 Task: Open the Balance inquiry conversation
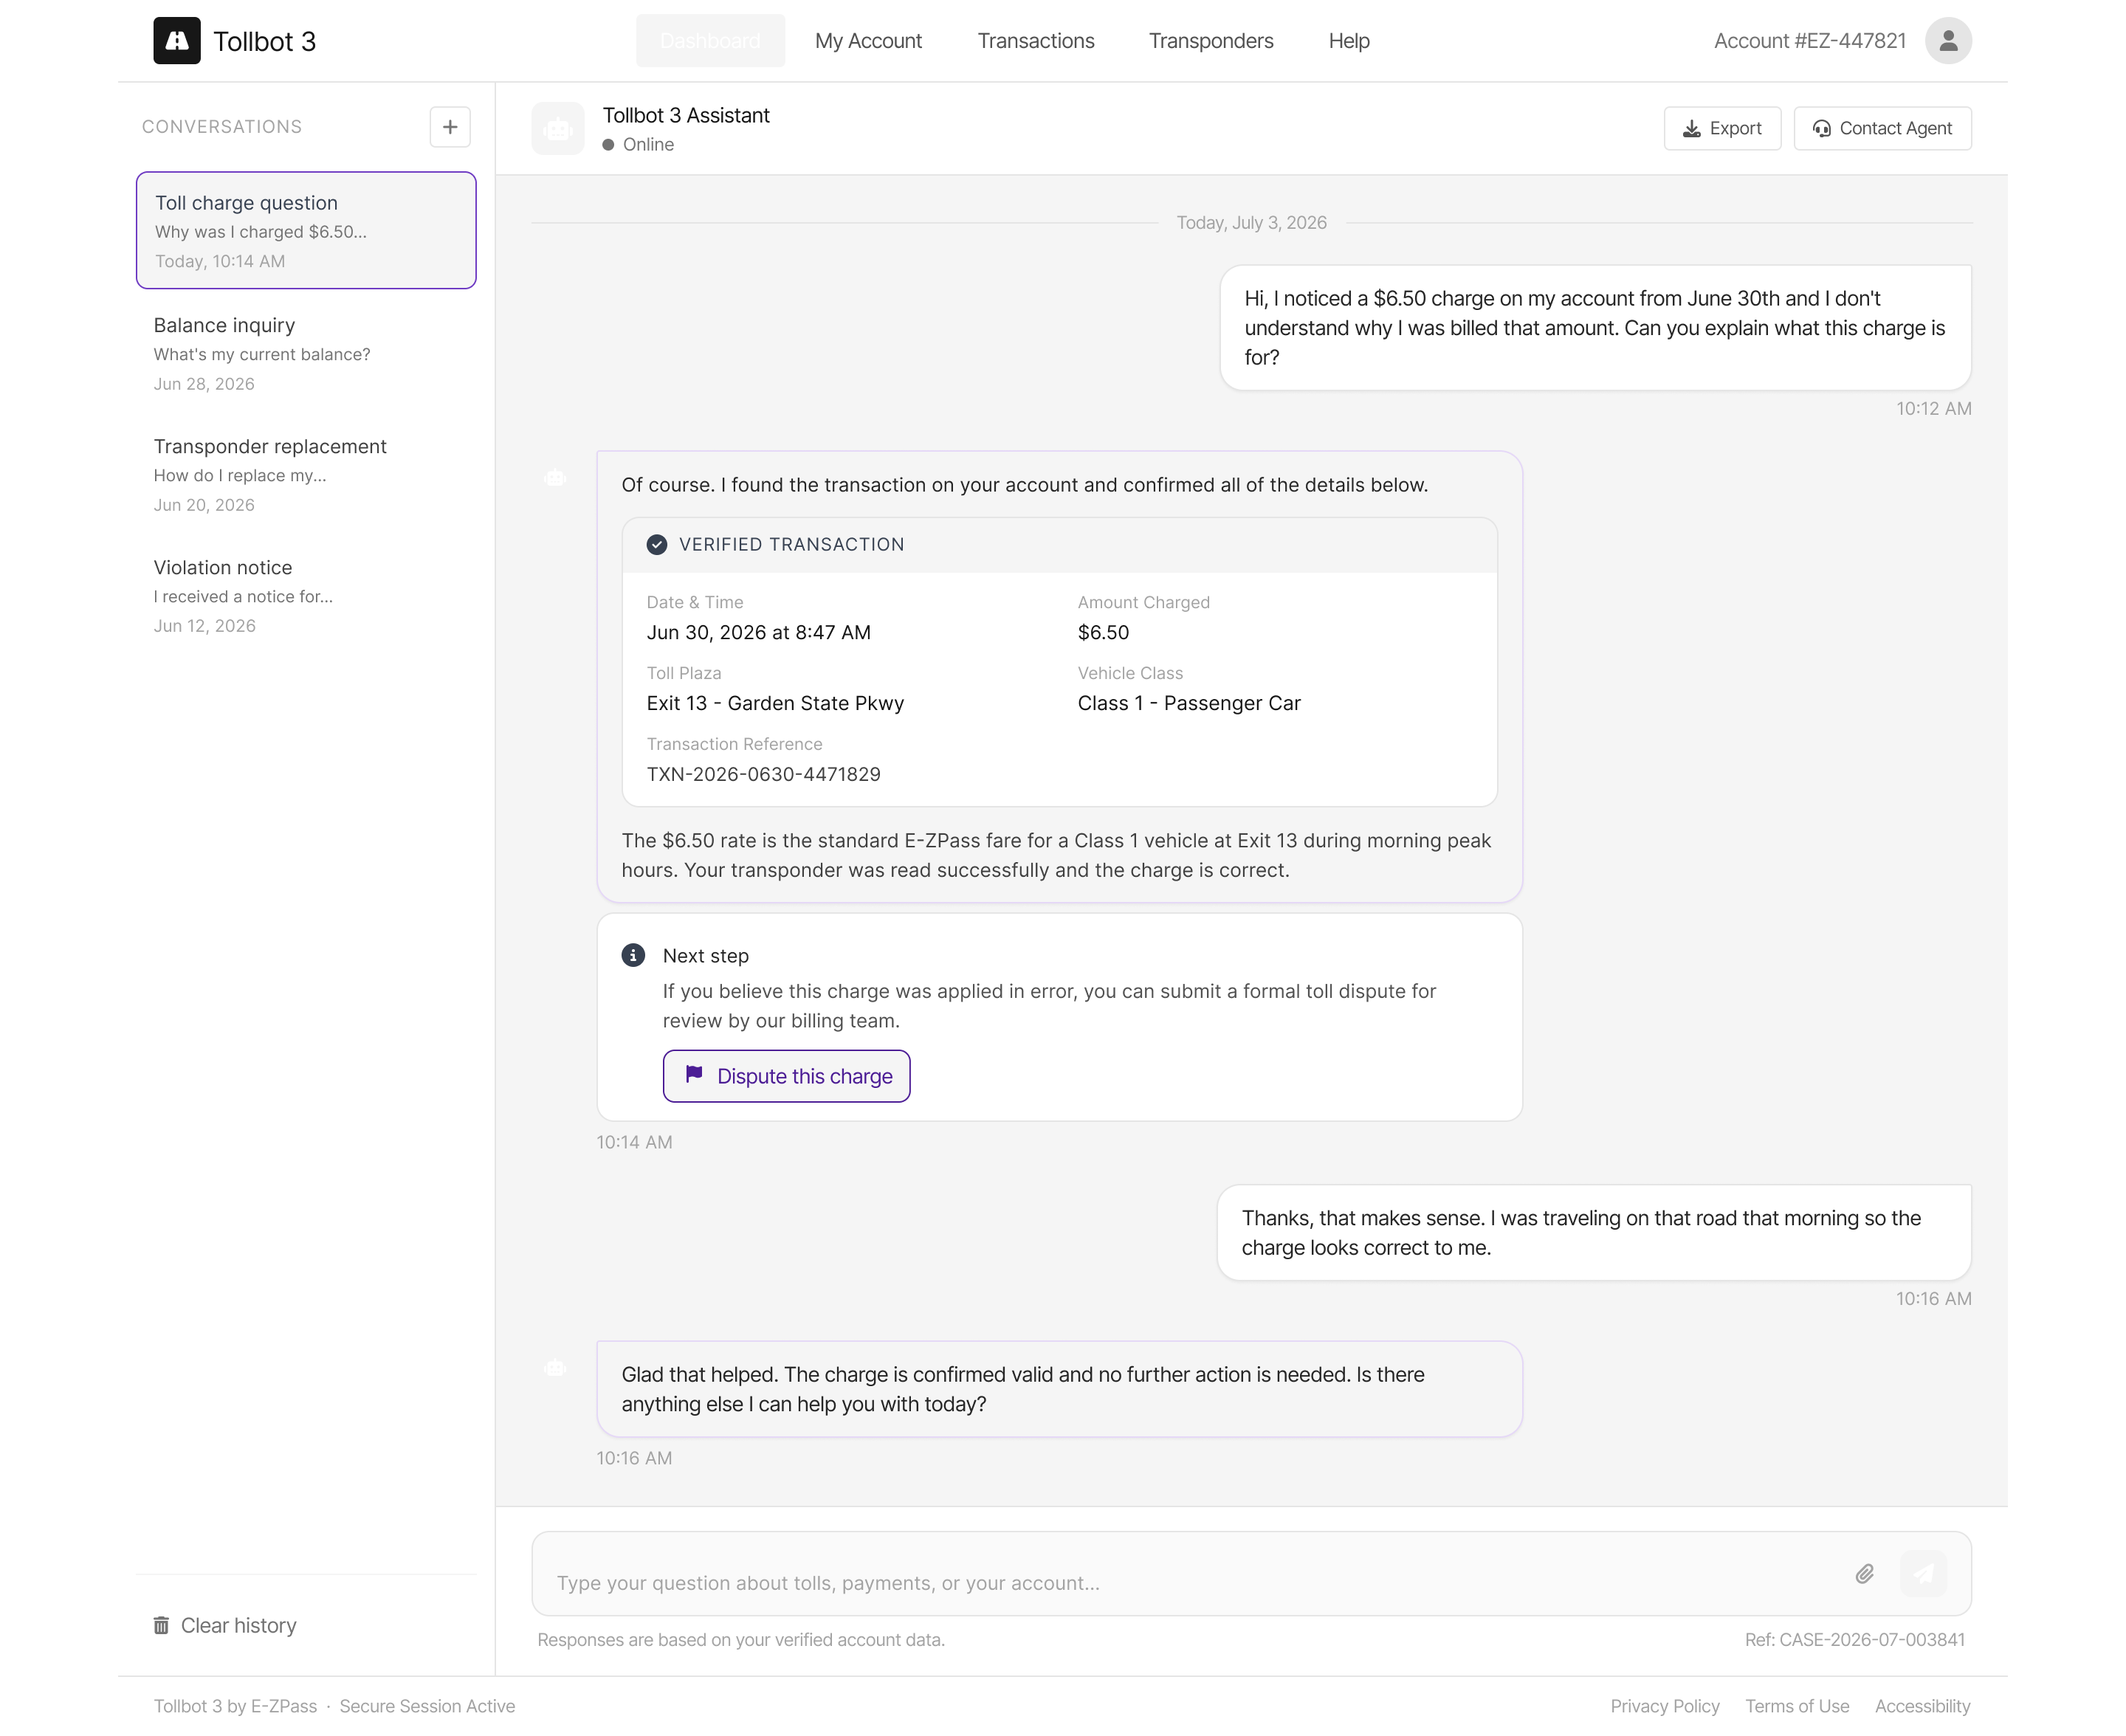click(306, 353)
